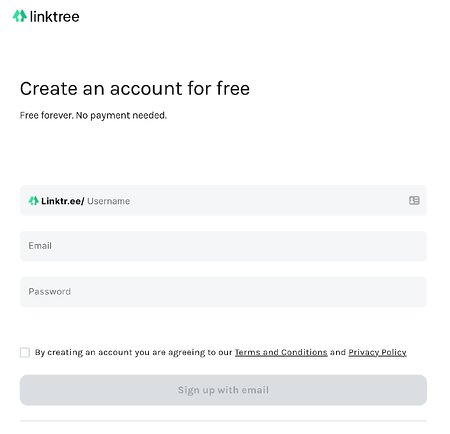
Task: Tick the terms agreement checkbox
Action: [x=25, y=352]
